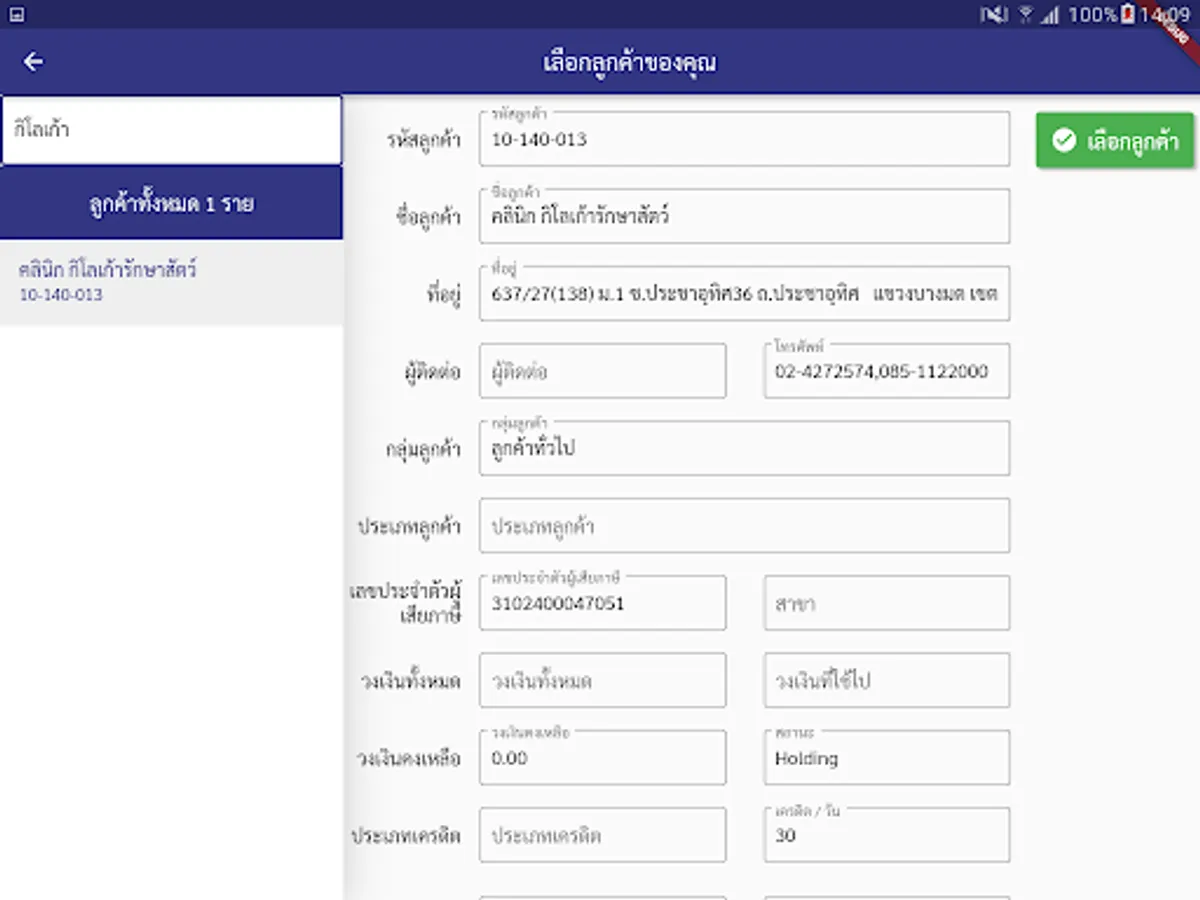Go back using the arrow icon
The width and height of the screenshot is (1200, 900).
(x=33, y=62)
